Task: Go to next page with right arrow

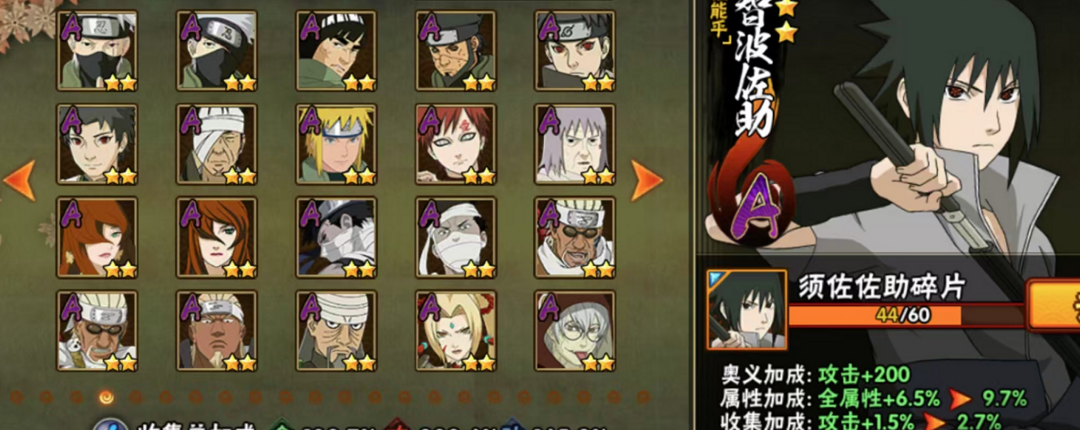Action: pyautogui.click(x=646, y=181)
